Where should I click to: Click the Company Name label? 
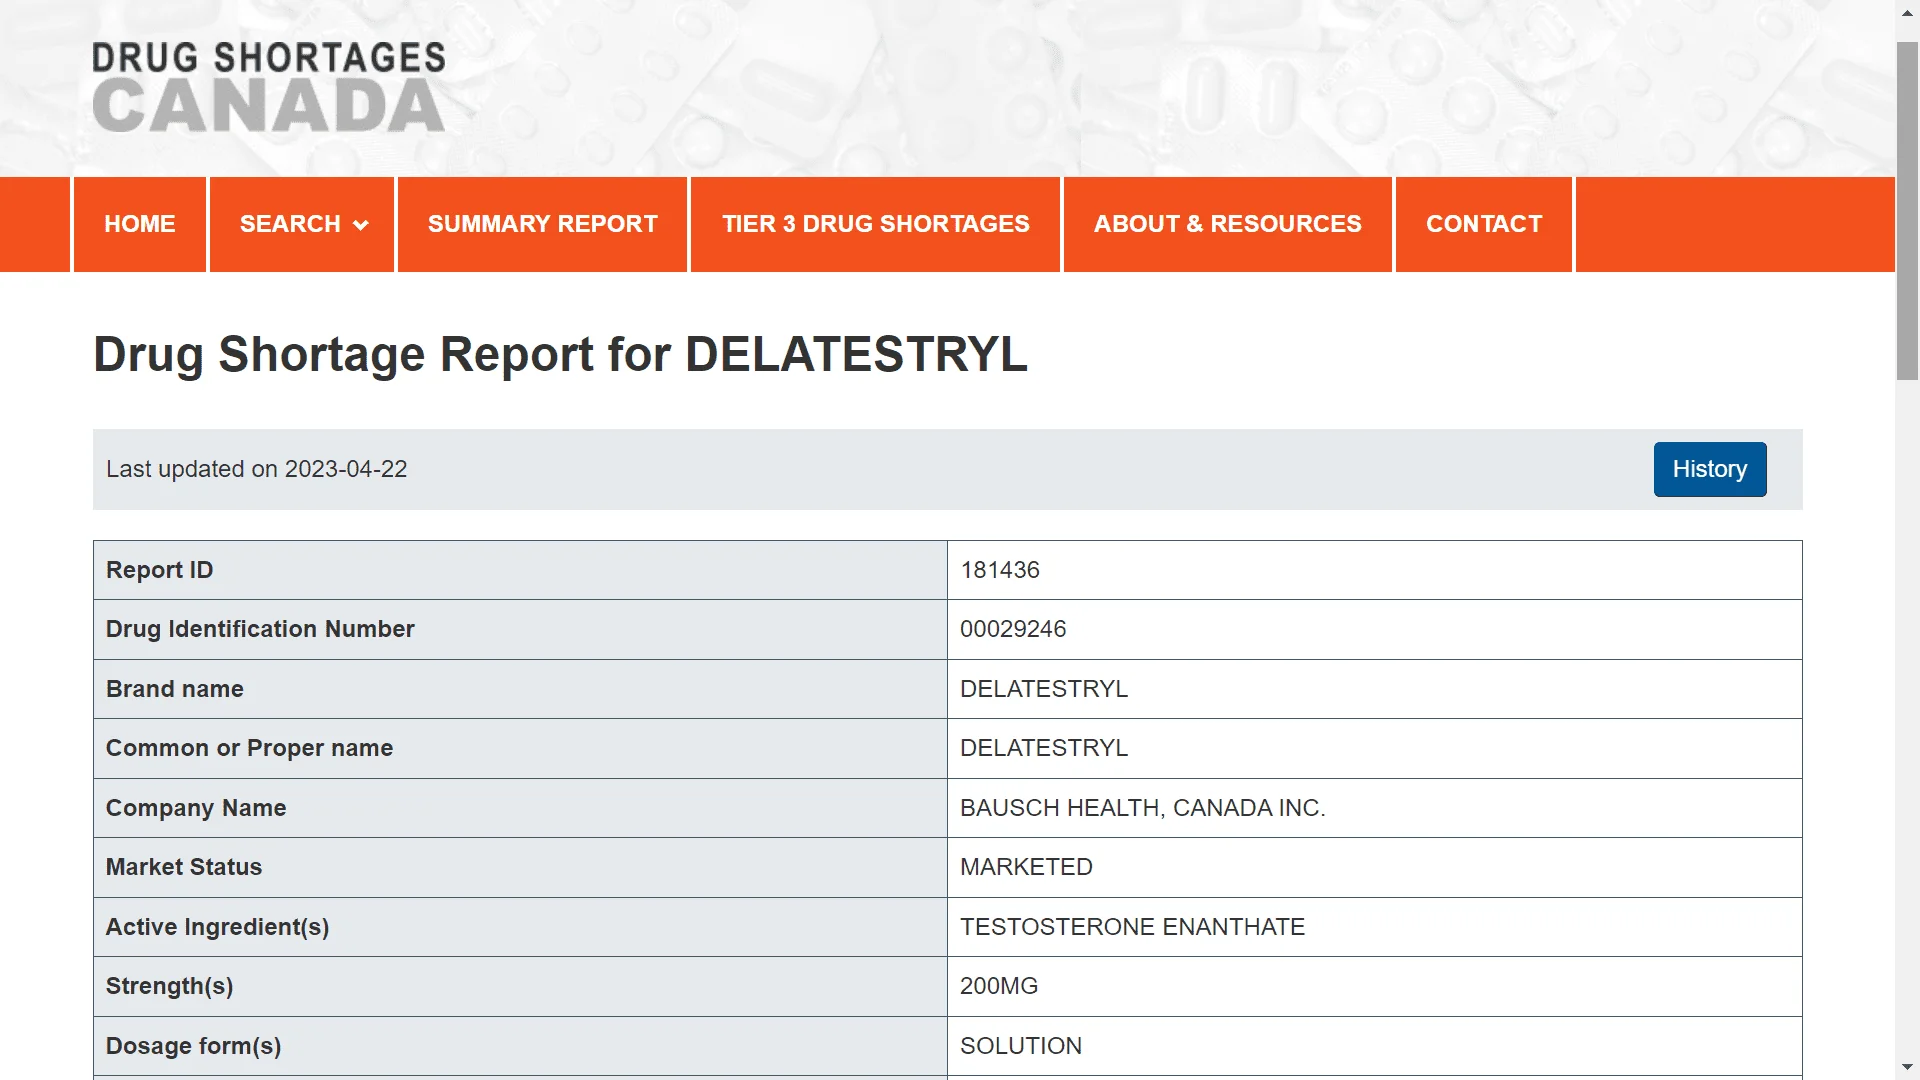coord(196,808)
